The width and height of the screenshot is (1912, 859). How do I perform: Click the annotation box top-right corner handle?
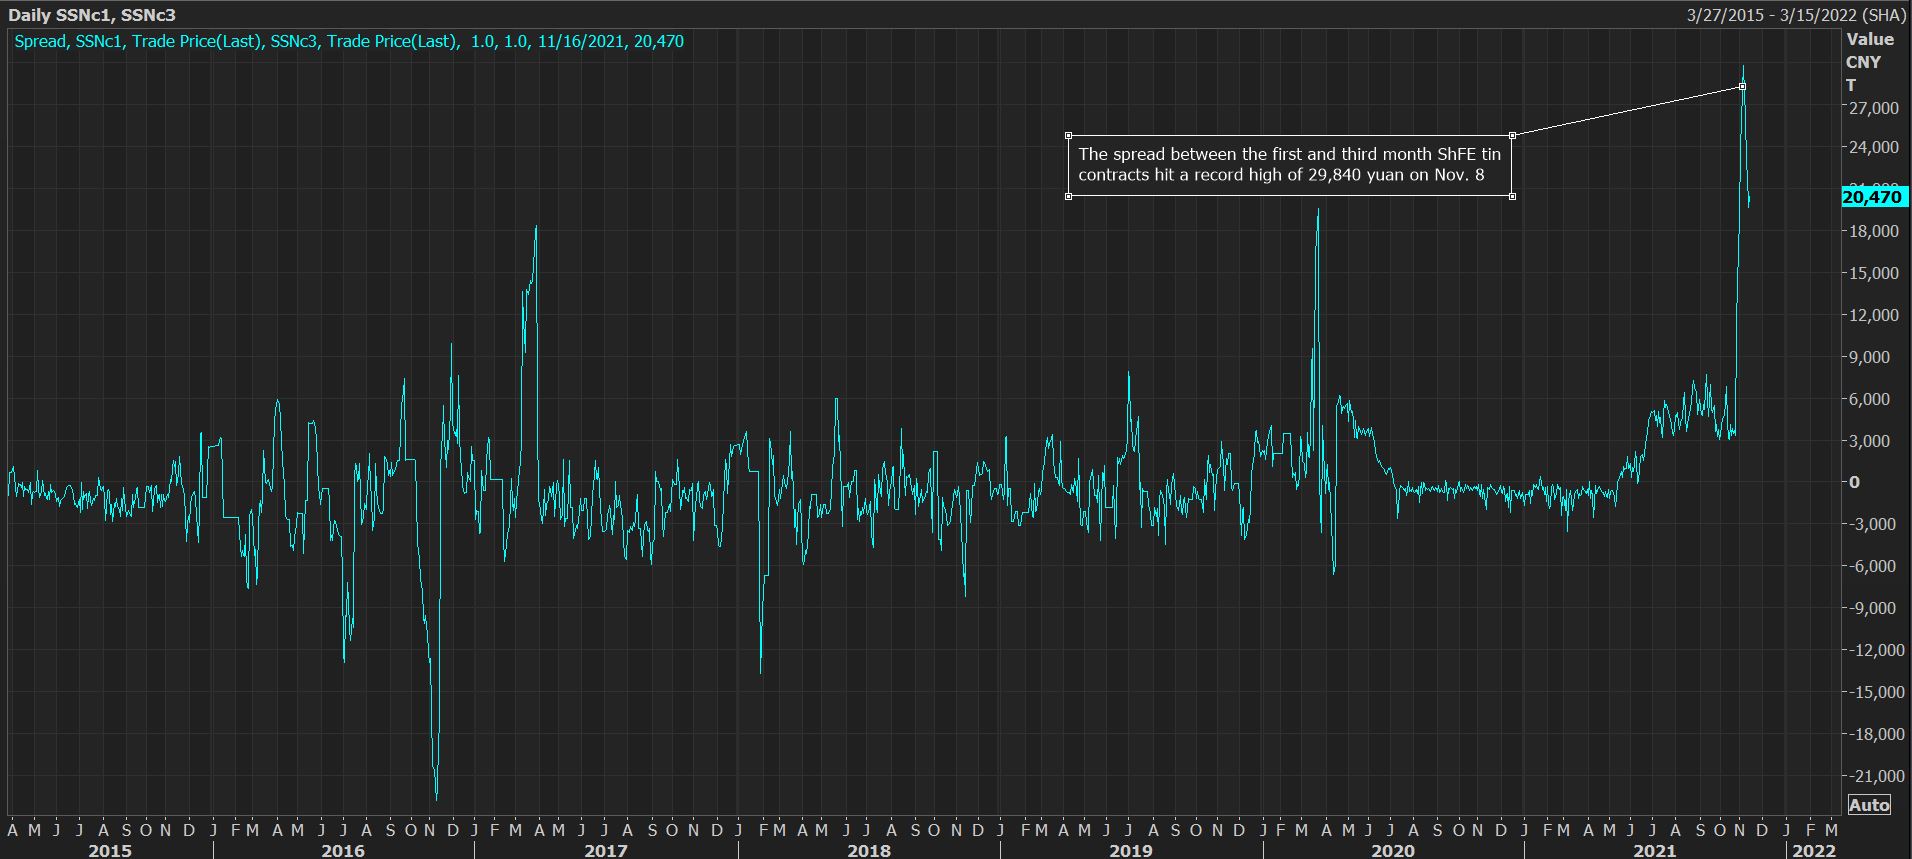coord(1512,135)
